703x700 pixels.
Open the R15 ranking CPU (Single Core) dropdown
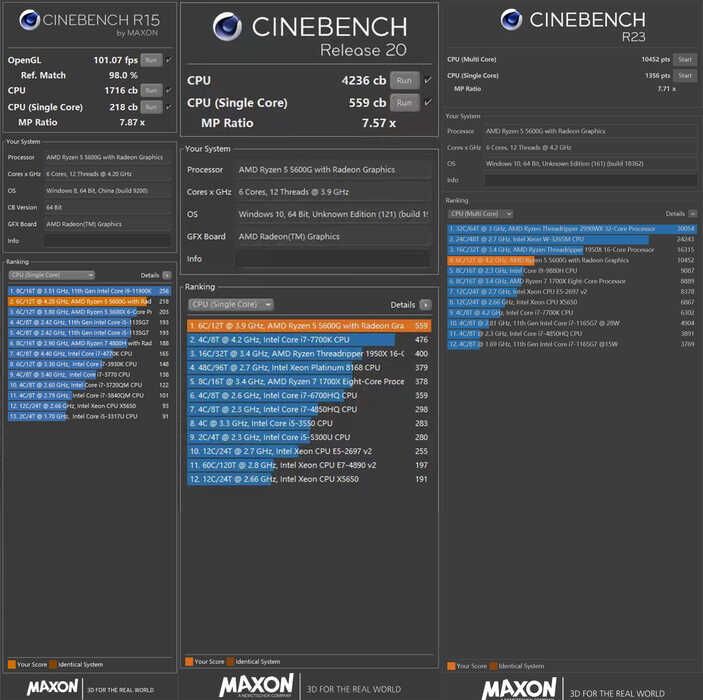[52, 275]
